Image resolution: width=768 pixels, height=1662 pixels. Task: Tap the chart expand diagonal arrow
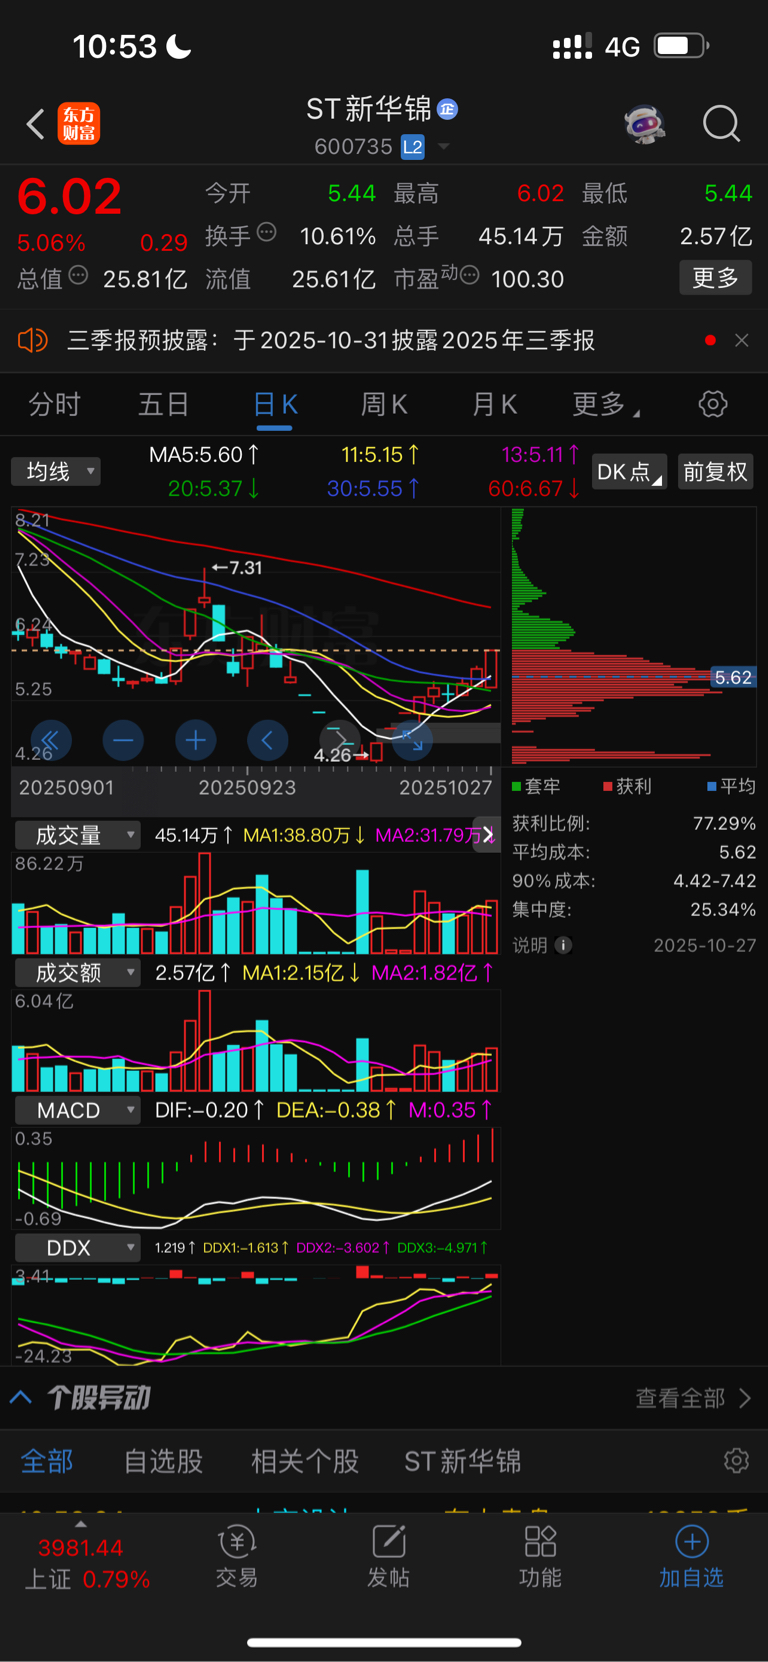point(412,740)
